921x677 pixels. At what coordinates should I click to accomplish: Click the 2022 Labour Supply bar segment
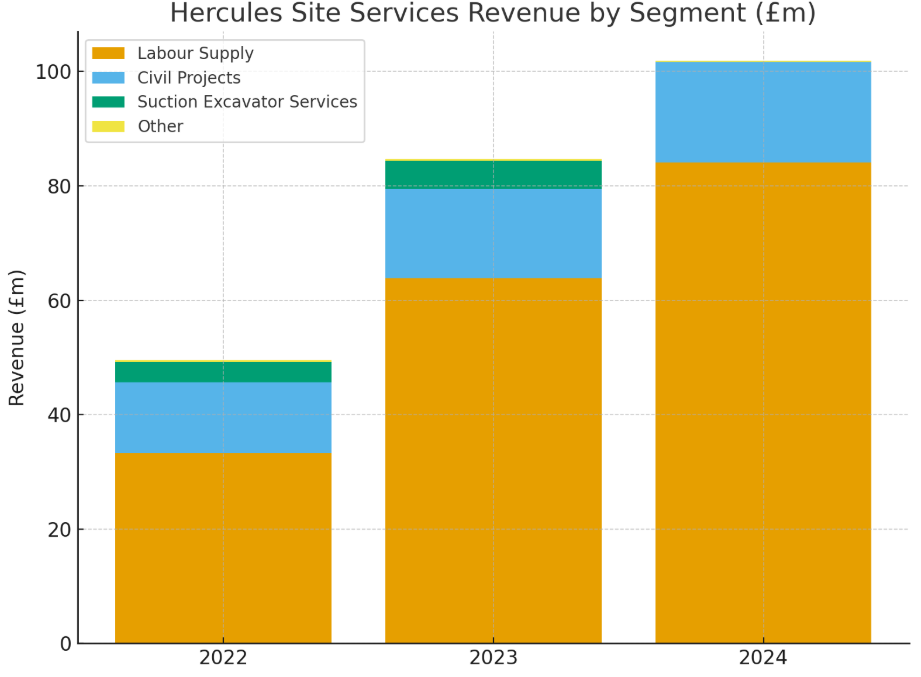pyautogui.click(x=223, y=548)
